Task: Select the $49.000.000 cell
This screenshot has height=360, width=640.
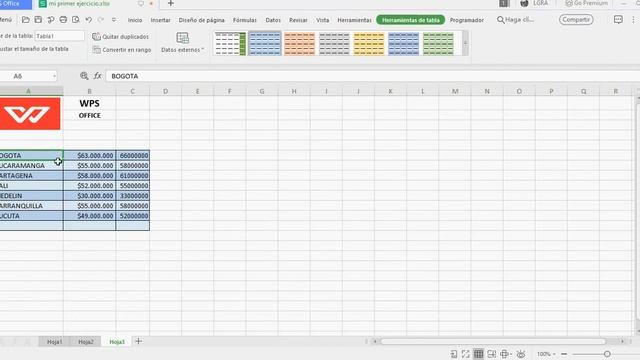Action: coord(89,216)
